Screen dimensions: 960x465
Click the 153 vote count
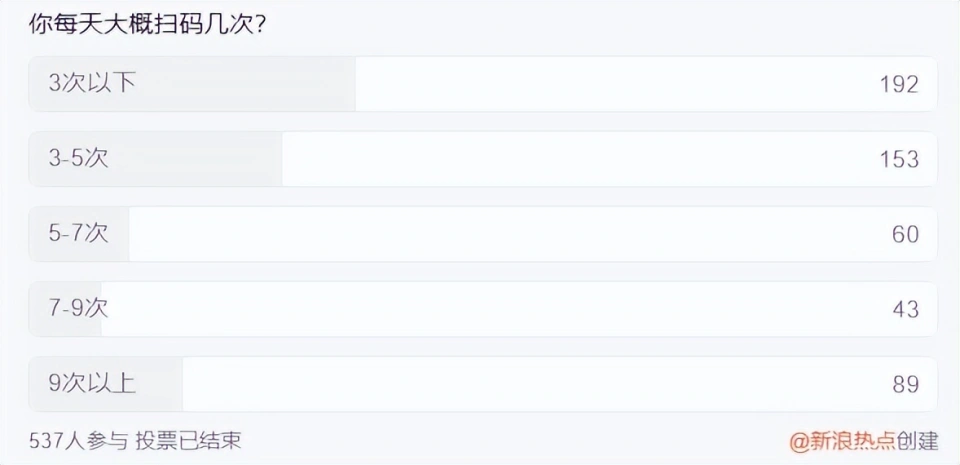click(x=898, y=160)
